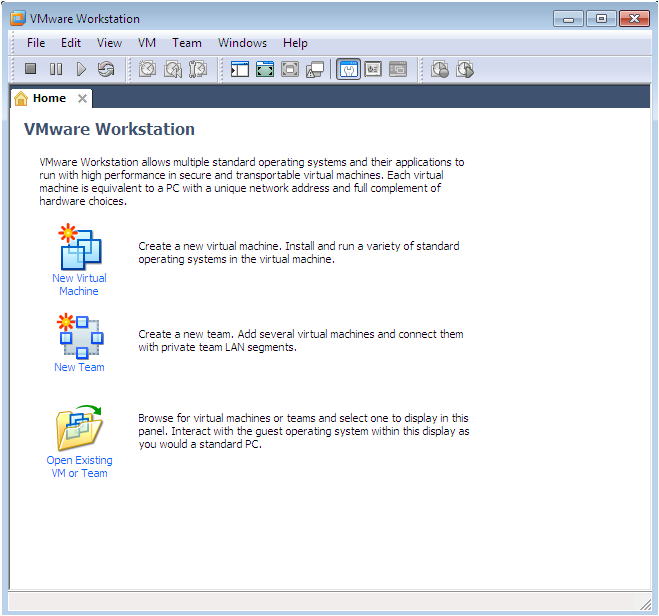
Task: Close the VMware Workstation window
Action: [634, 19]
